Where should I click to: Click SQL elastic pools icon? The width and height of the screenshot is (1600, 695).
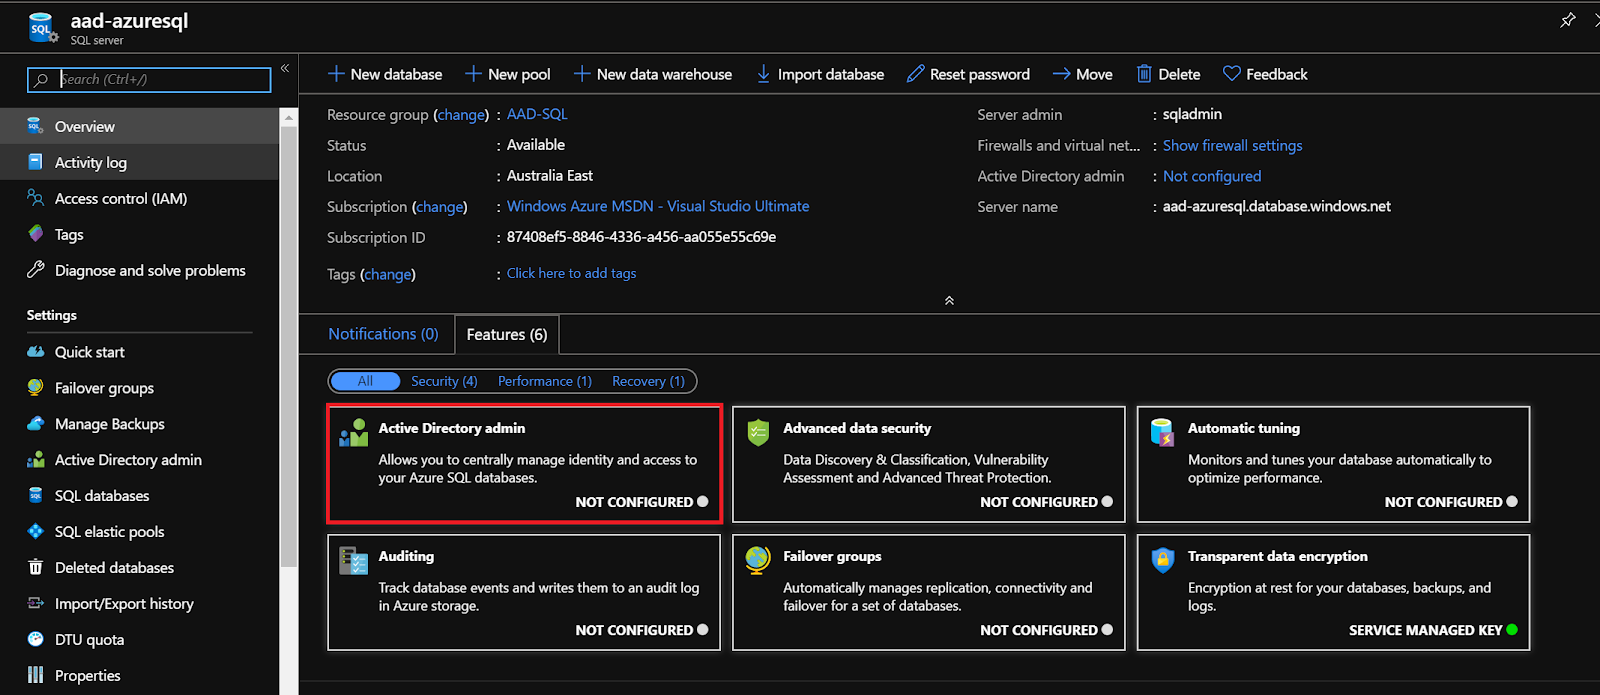point(35,532)
